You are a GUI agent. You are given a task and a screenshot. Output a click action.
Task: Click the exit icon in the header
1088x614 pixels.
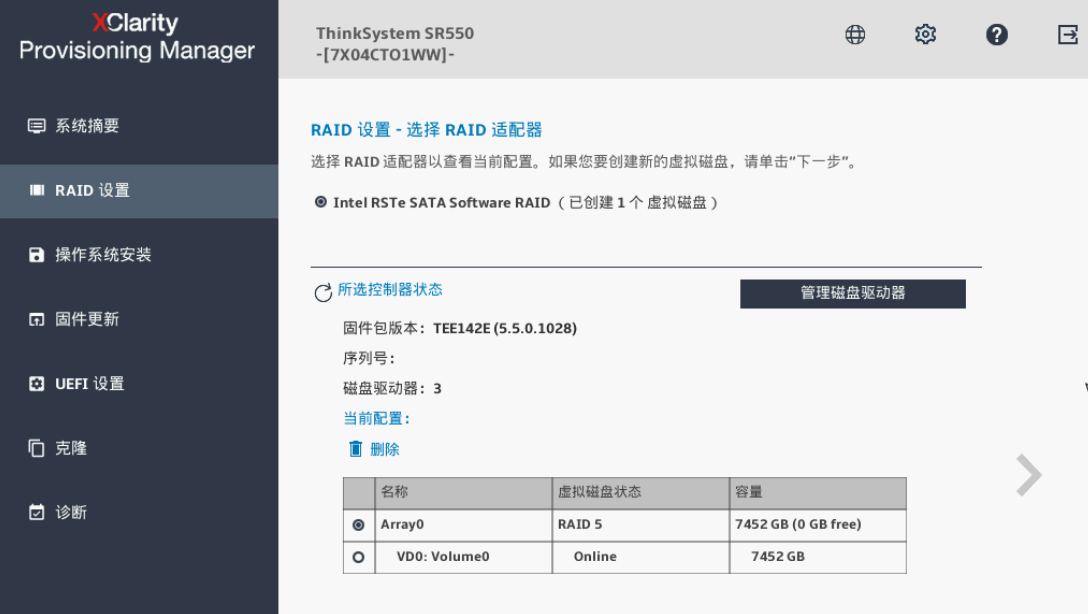coord(1068,35)
